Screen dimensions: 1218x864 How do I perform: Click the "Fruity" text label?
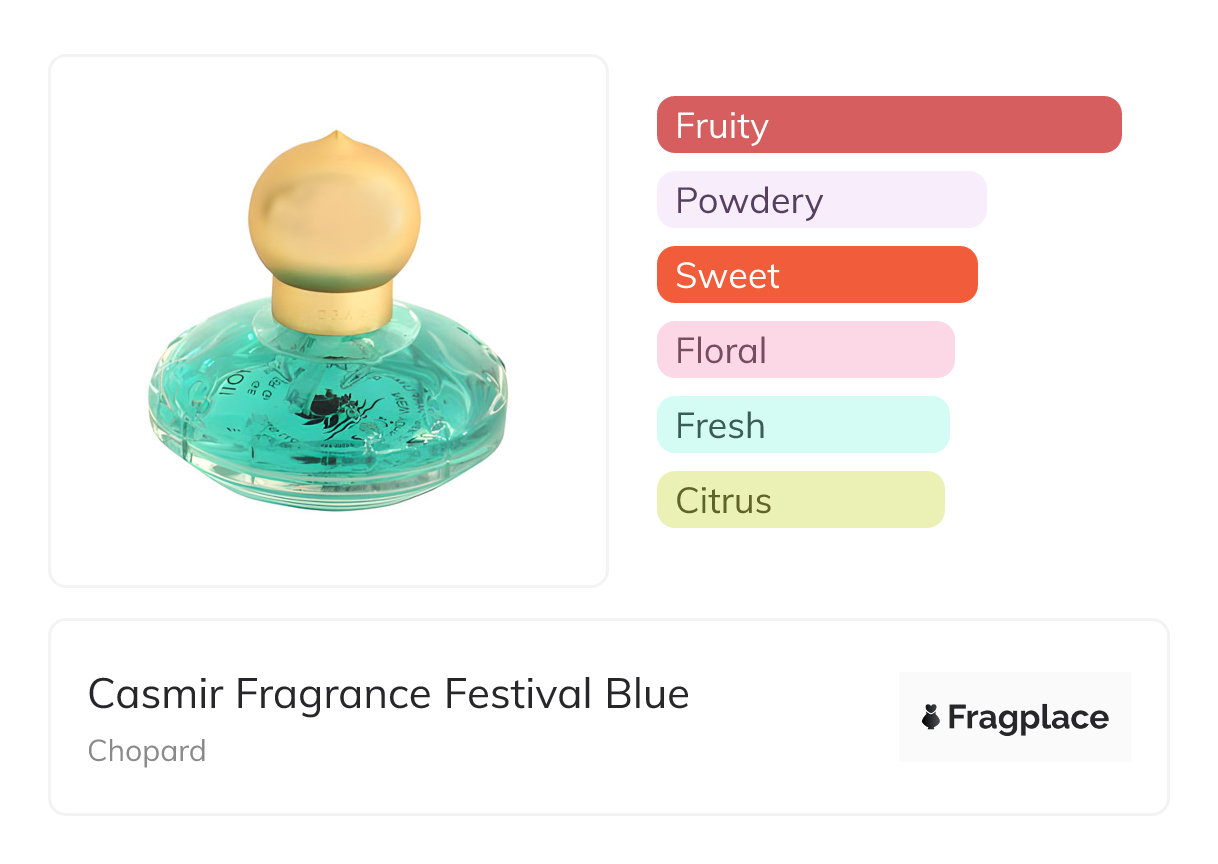point(722,125)
